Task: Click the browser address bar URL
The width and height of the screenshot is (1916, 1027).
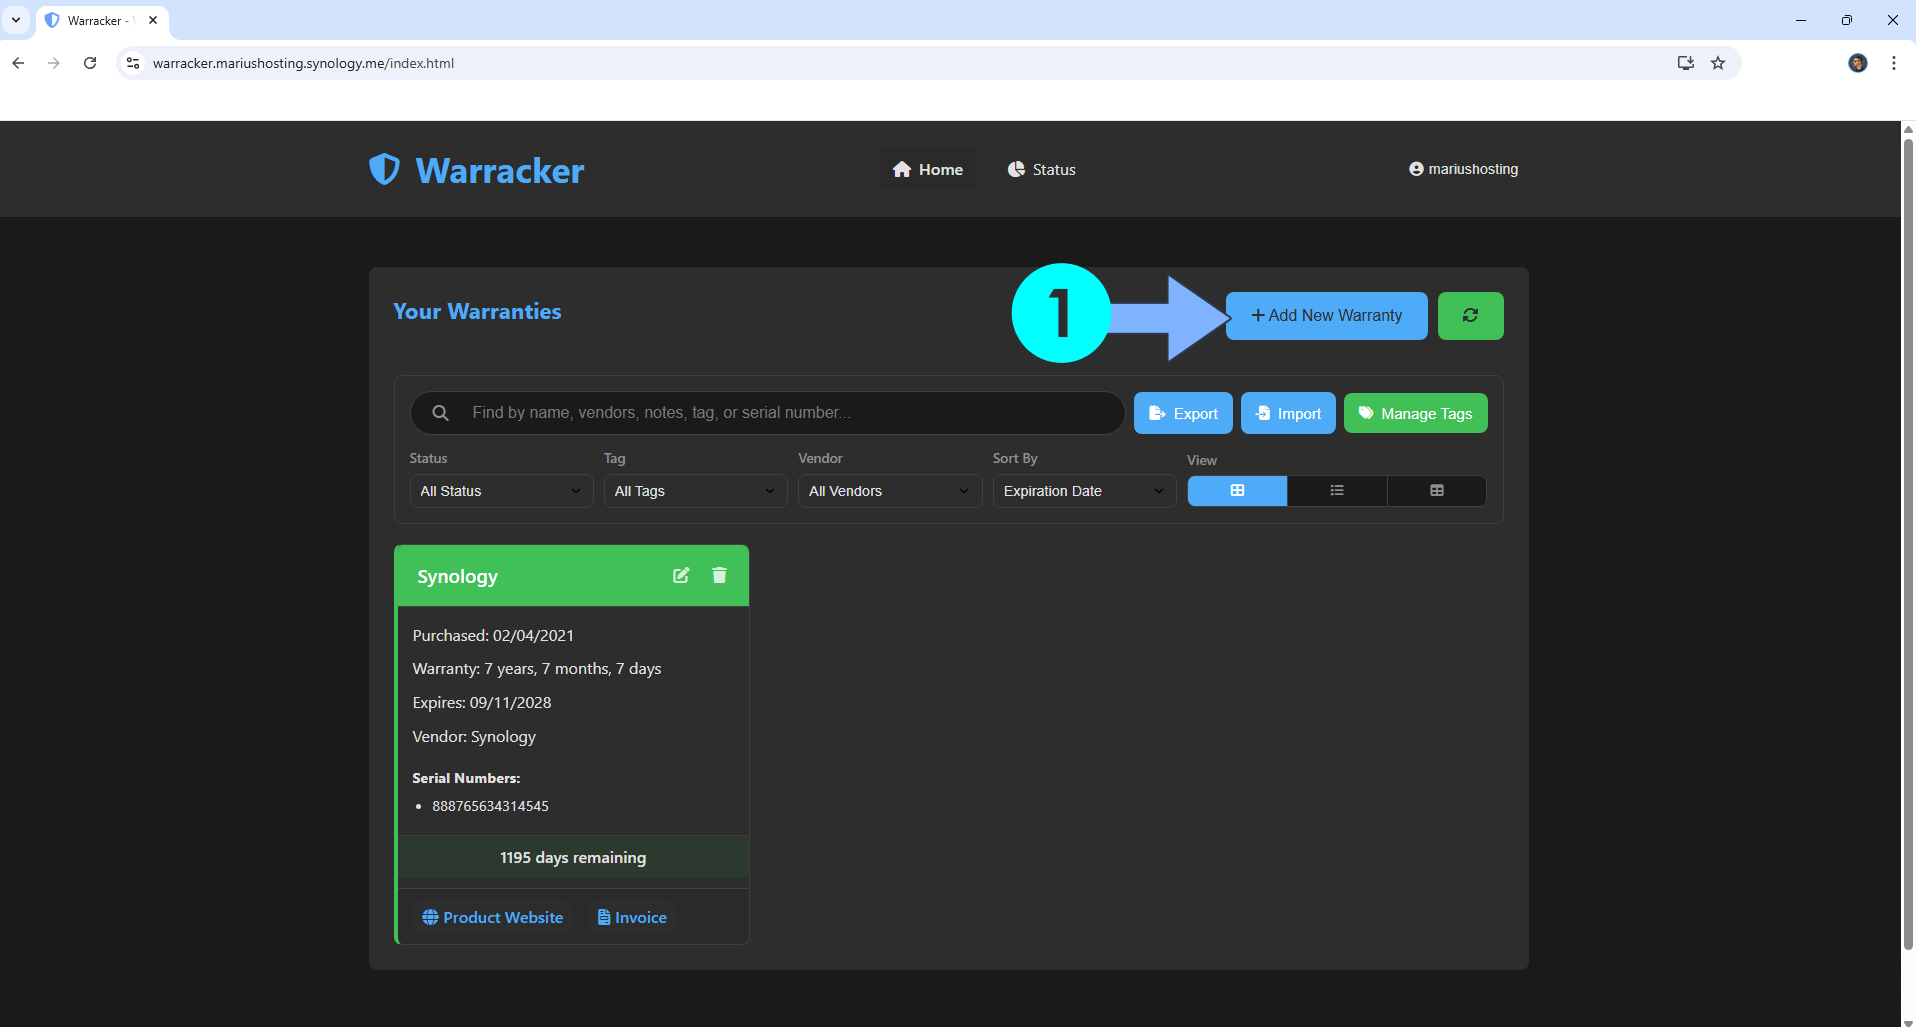Action: pyautogui.click(x=303, y=63)
